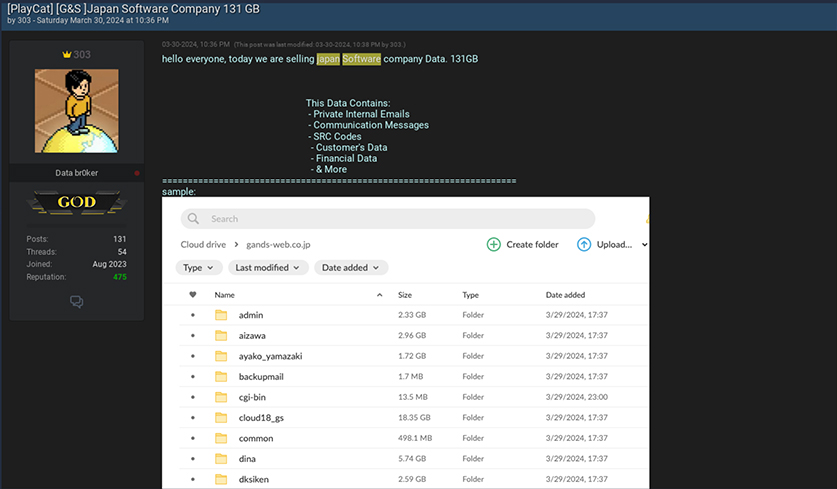This screenshot has height=489, width=837.
Task: Click the Upload... label
Action: (x=614, y=244)
